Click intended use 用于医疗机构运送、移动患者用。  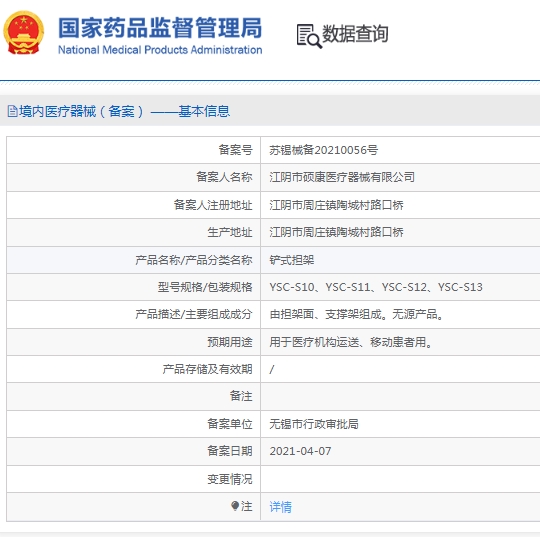click(351, 342)
